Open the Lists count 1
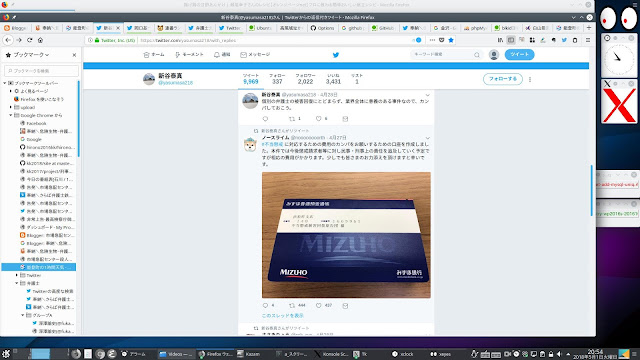640x360 pixels. (x=357, y=79)
